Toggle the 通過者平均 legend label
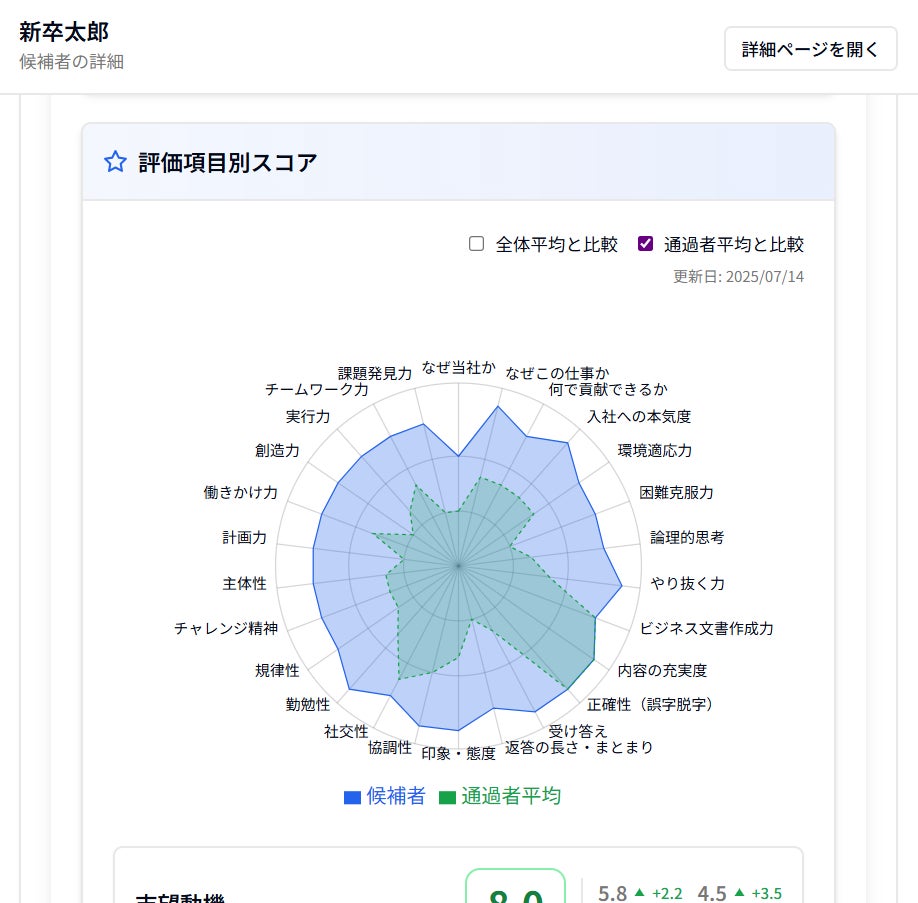The image size is (918, 903). 511,796
